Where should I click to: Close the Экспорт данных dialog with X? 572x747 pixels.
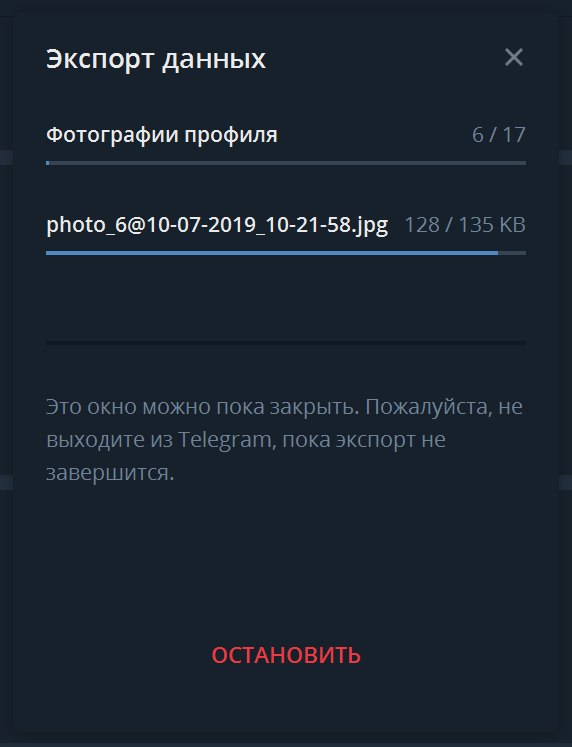click(x=514, y=58)
